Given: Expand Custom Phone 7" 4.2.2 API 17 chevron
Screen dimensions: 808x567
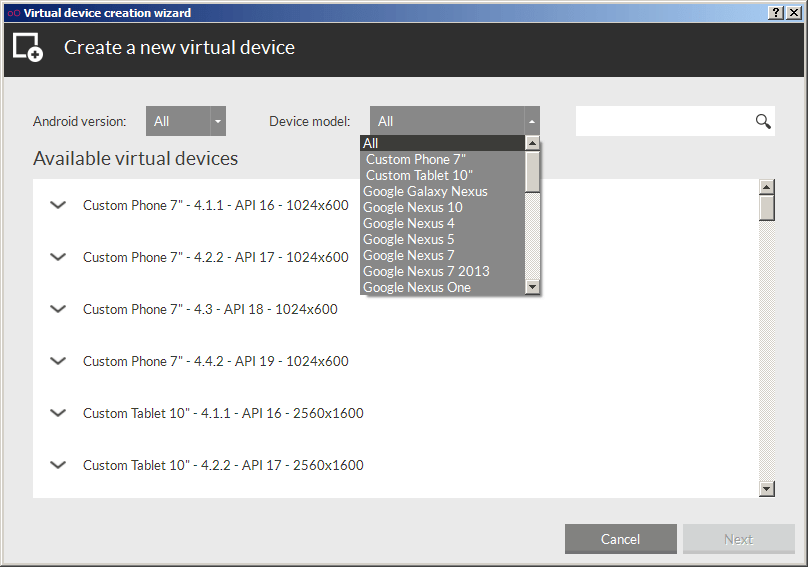Looking at the screenshot, I should click(x=58, y=257).
